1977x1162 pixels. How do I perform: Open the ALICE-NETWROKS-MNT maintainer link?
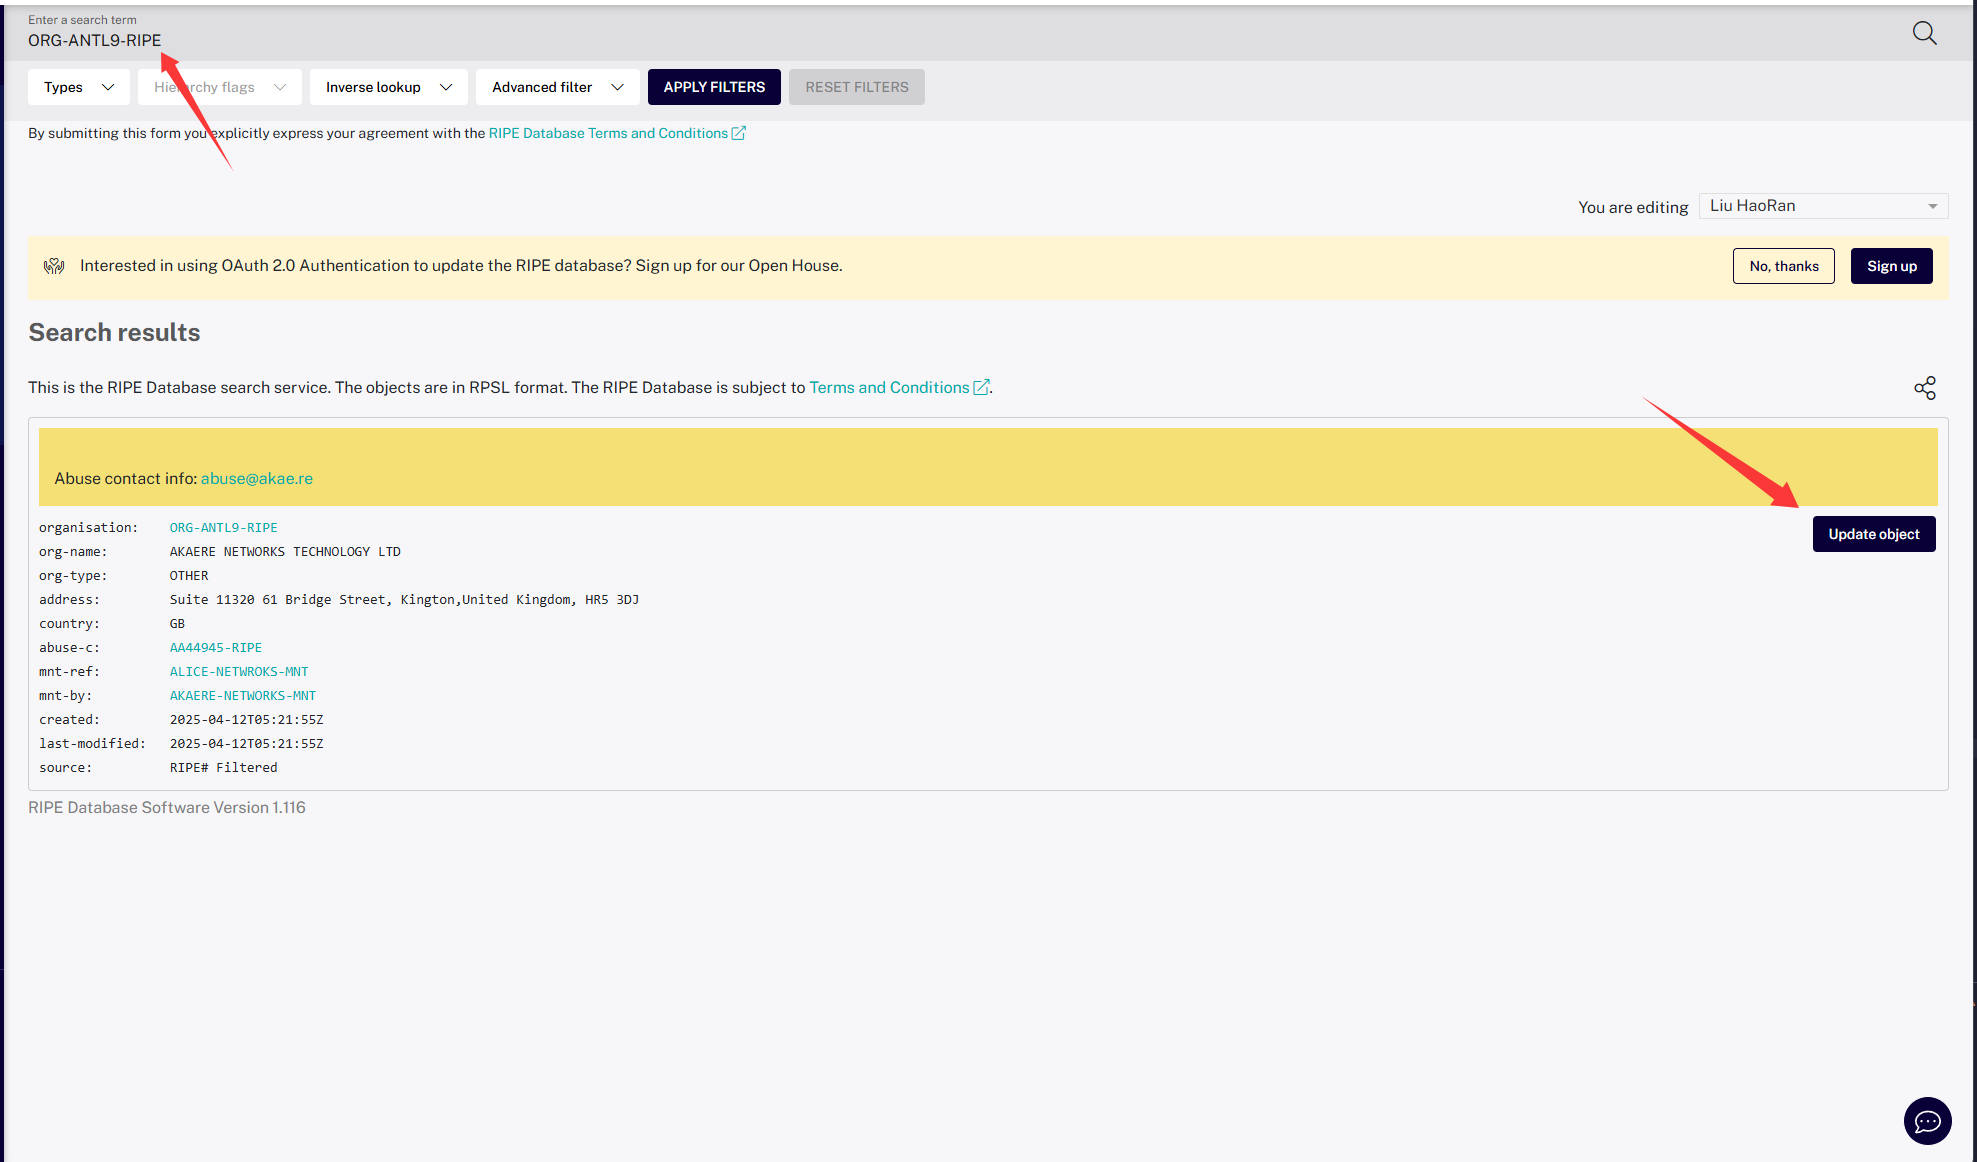[239, 671]
